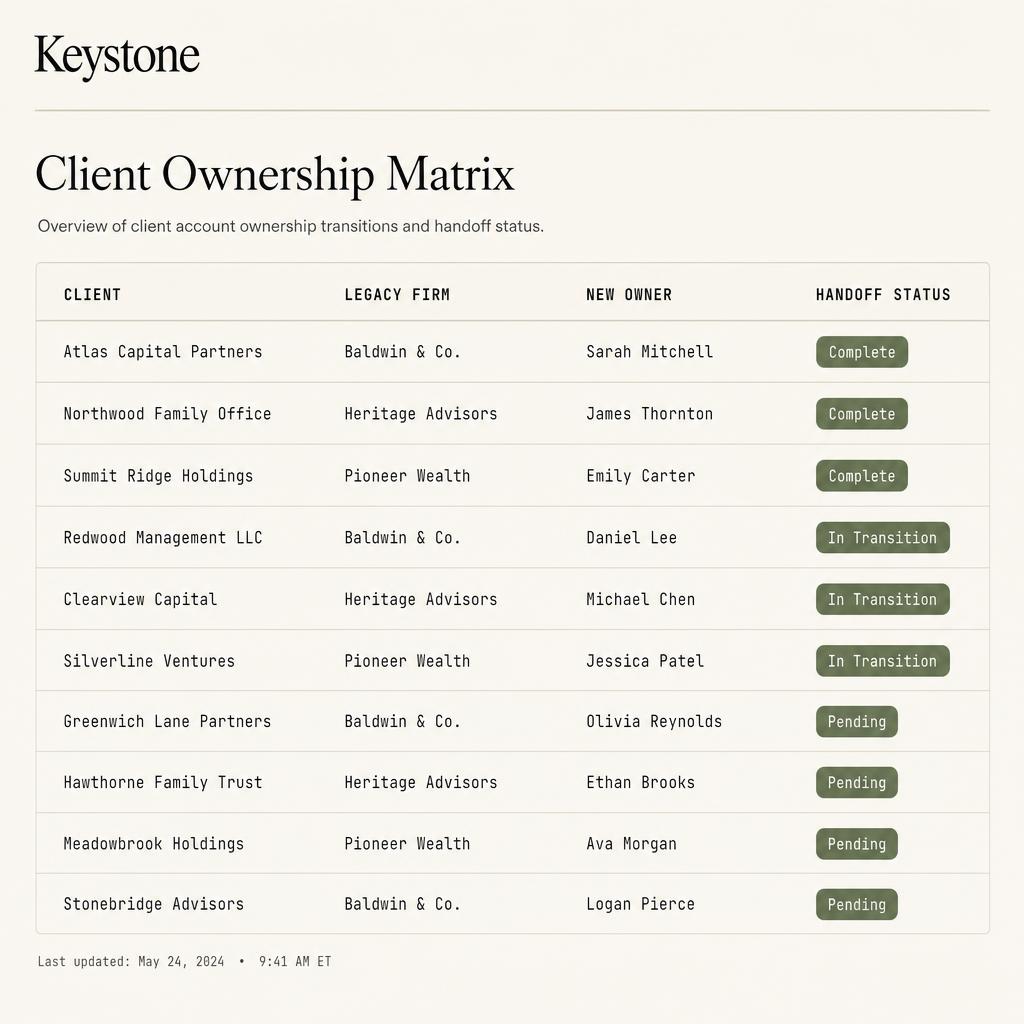Click Pioneer Wealth in Silverline Ventures row
The height and width of the screenshot is (1024, 1024).
coord(407,661)
